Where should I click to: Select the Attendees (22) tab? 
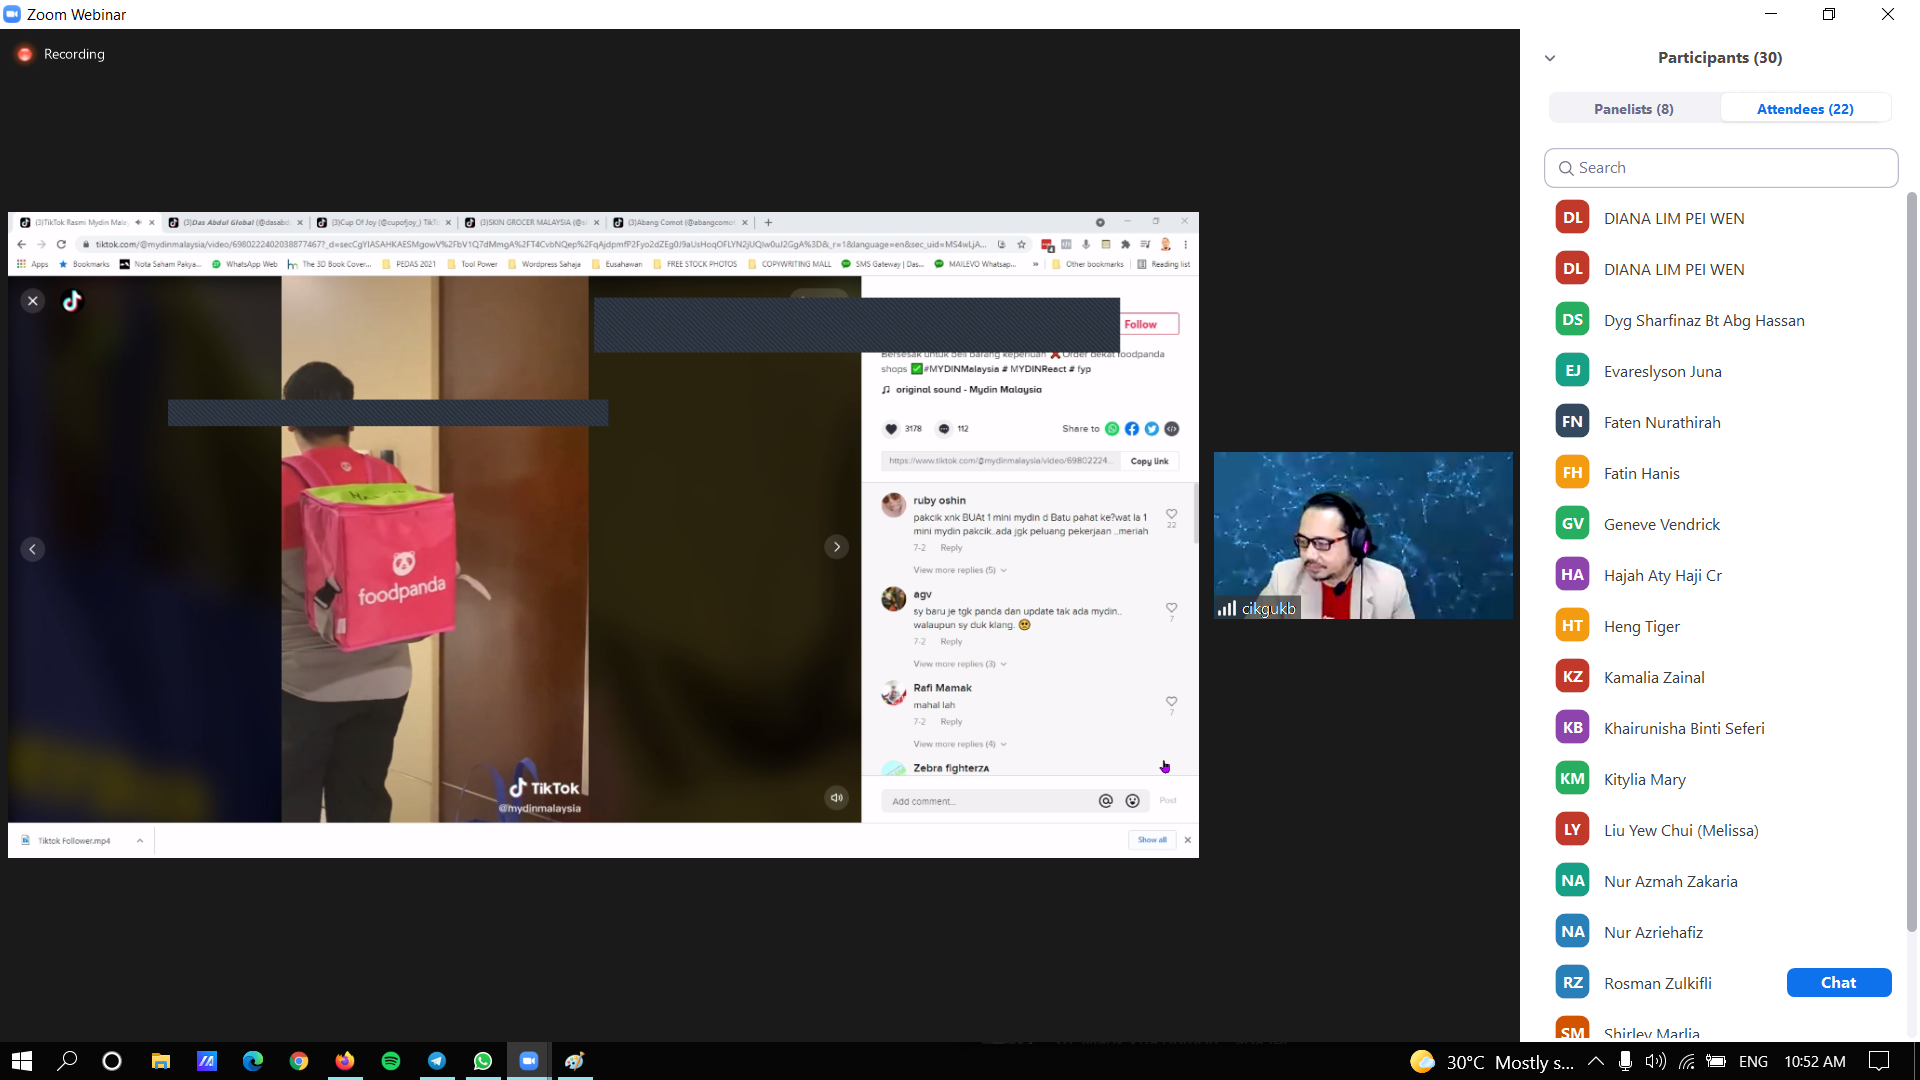[1805, 109]
